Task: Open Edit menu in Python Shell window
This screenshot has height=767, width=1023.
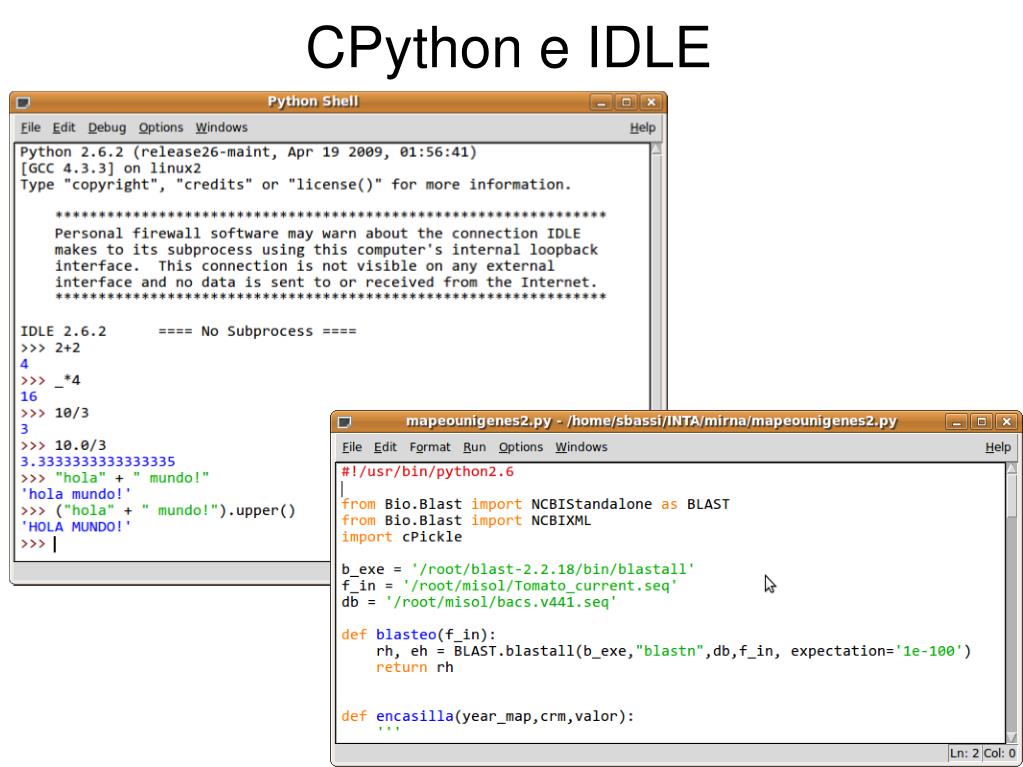Action: [x=64, y=128]
